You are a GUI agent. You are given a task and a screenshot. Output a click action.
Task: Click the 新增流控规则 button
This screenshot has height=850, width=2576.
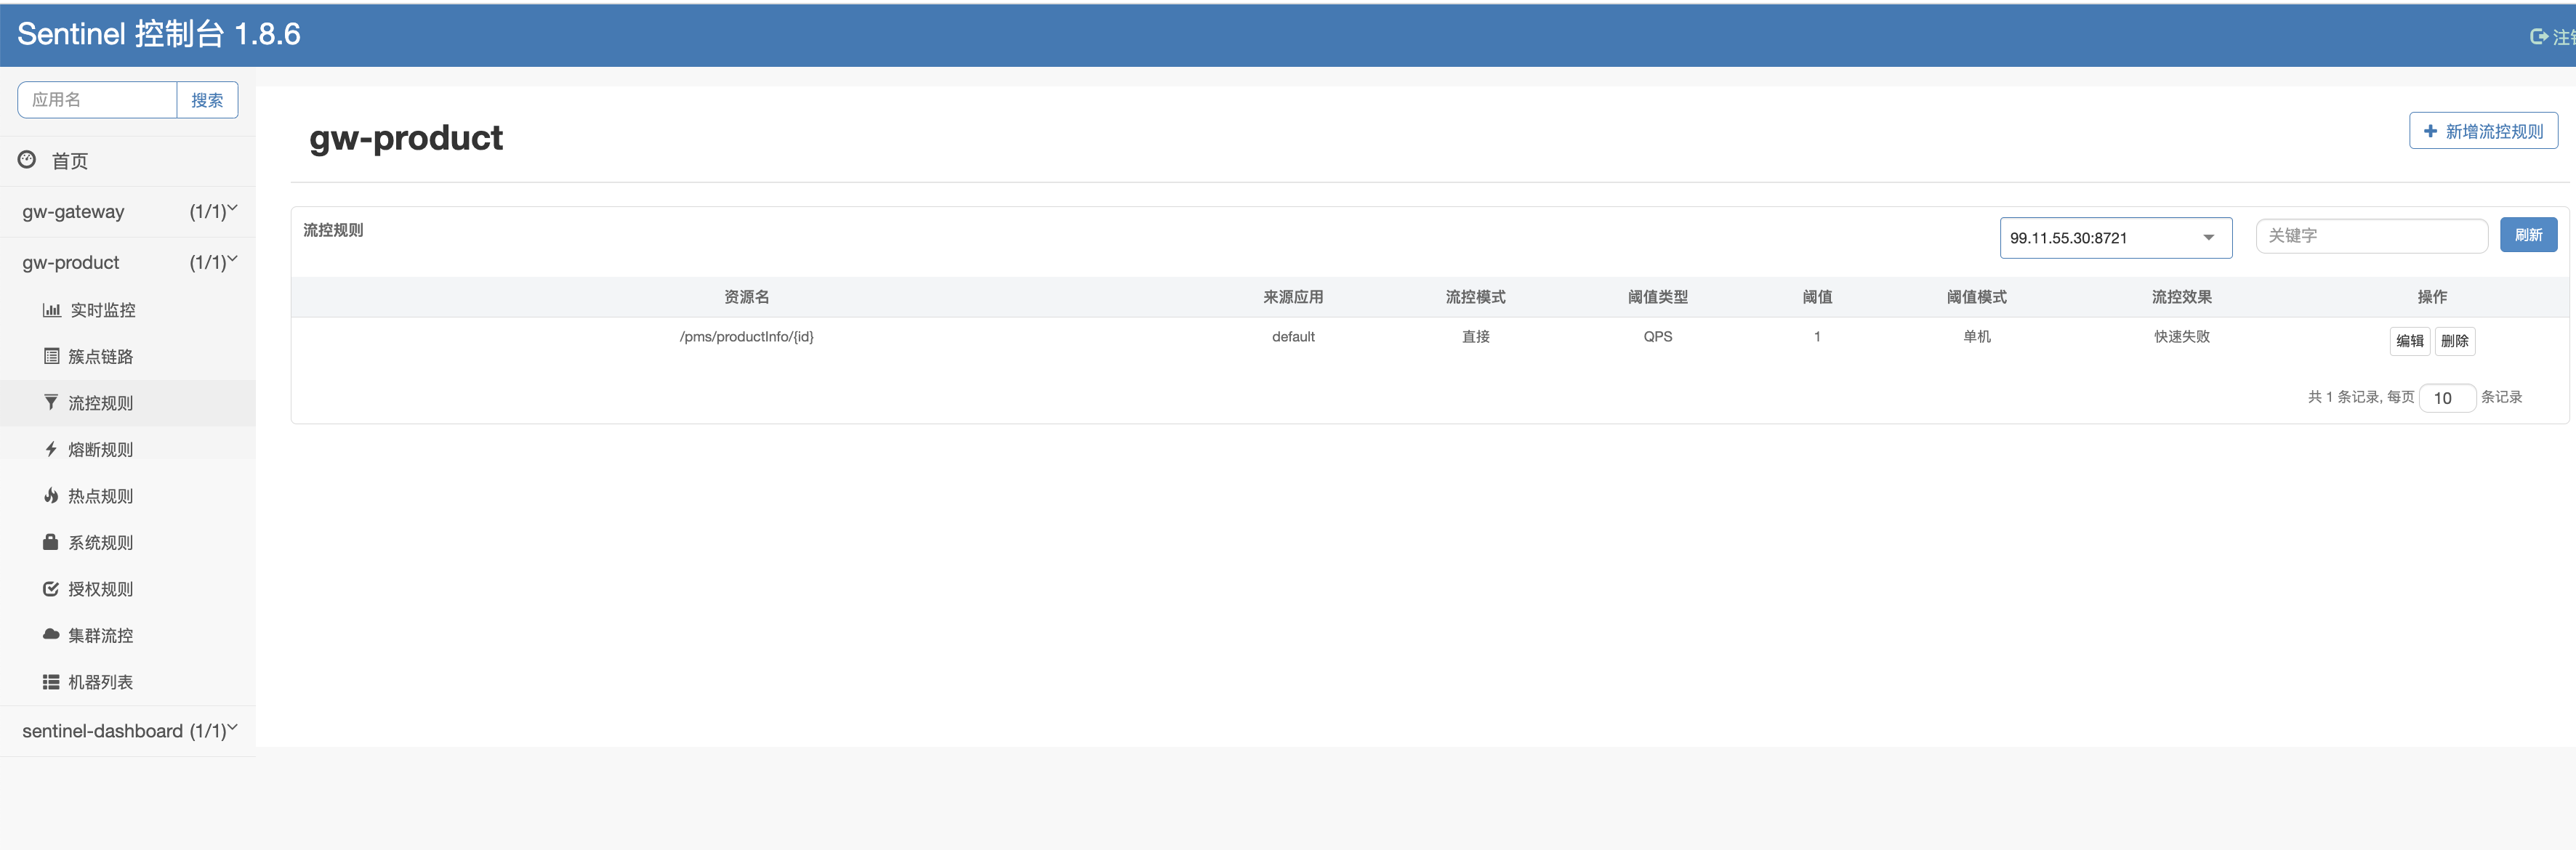[2482, 131]
